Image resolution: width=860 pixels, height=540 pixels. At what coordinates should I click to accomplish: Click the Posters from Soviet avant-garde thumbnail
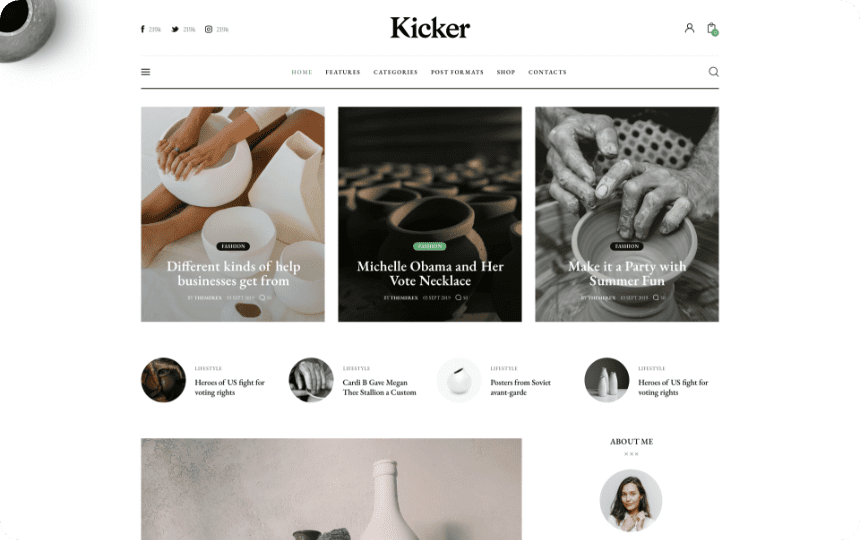[x=459, y=380]
